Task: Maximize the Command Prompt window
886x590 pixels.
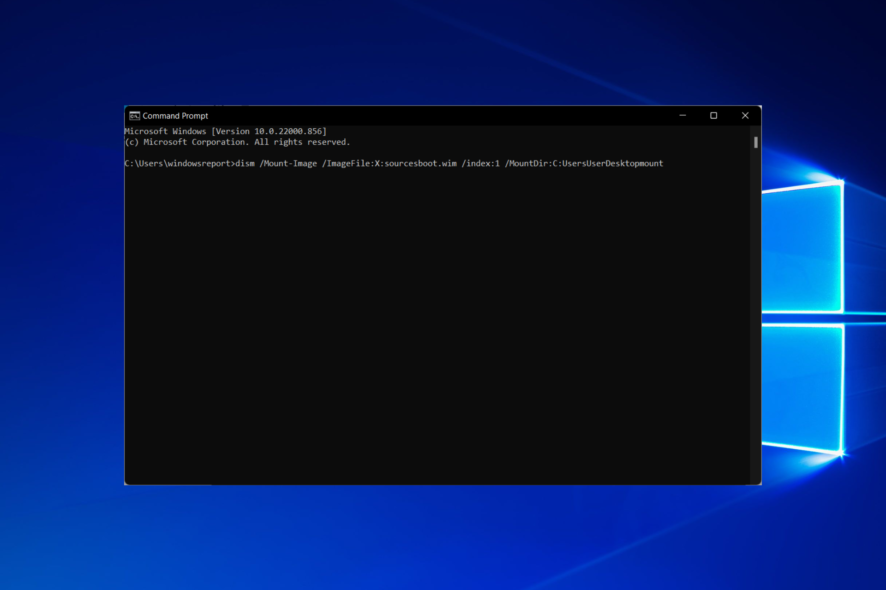Action: 713,115
